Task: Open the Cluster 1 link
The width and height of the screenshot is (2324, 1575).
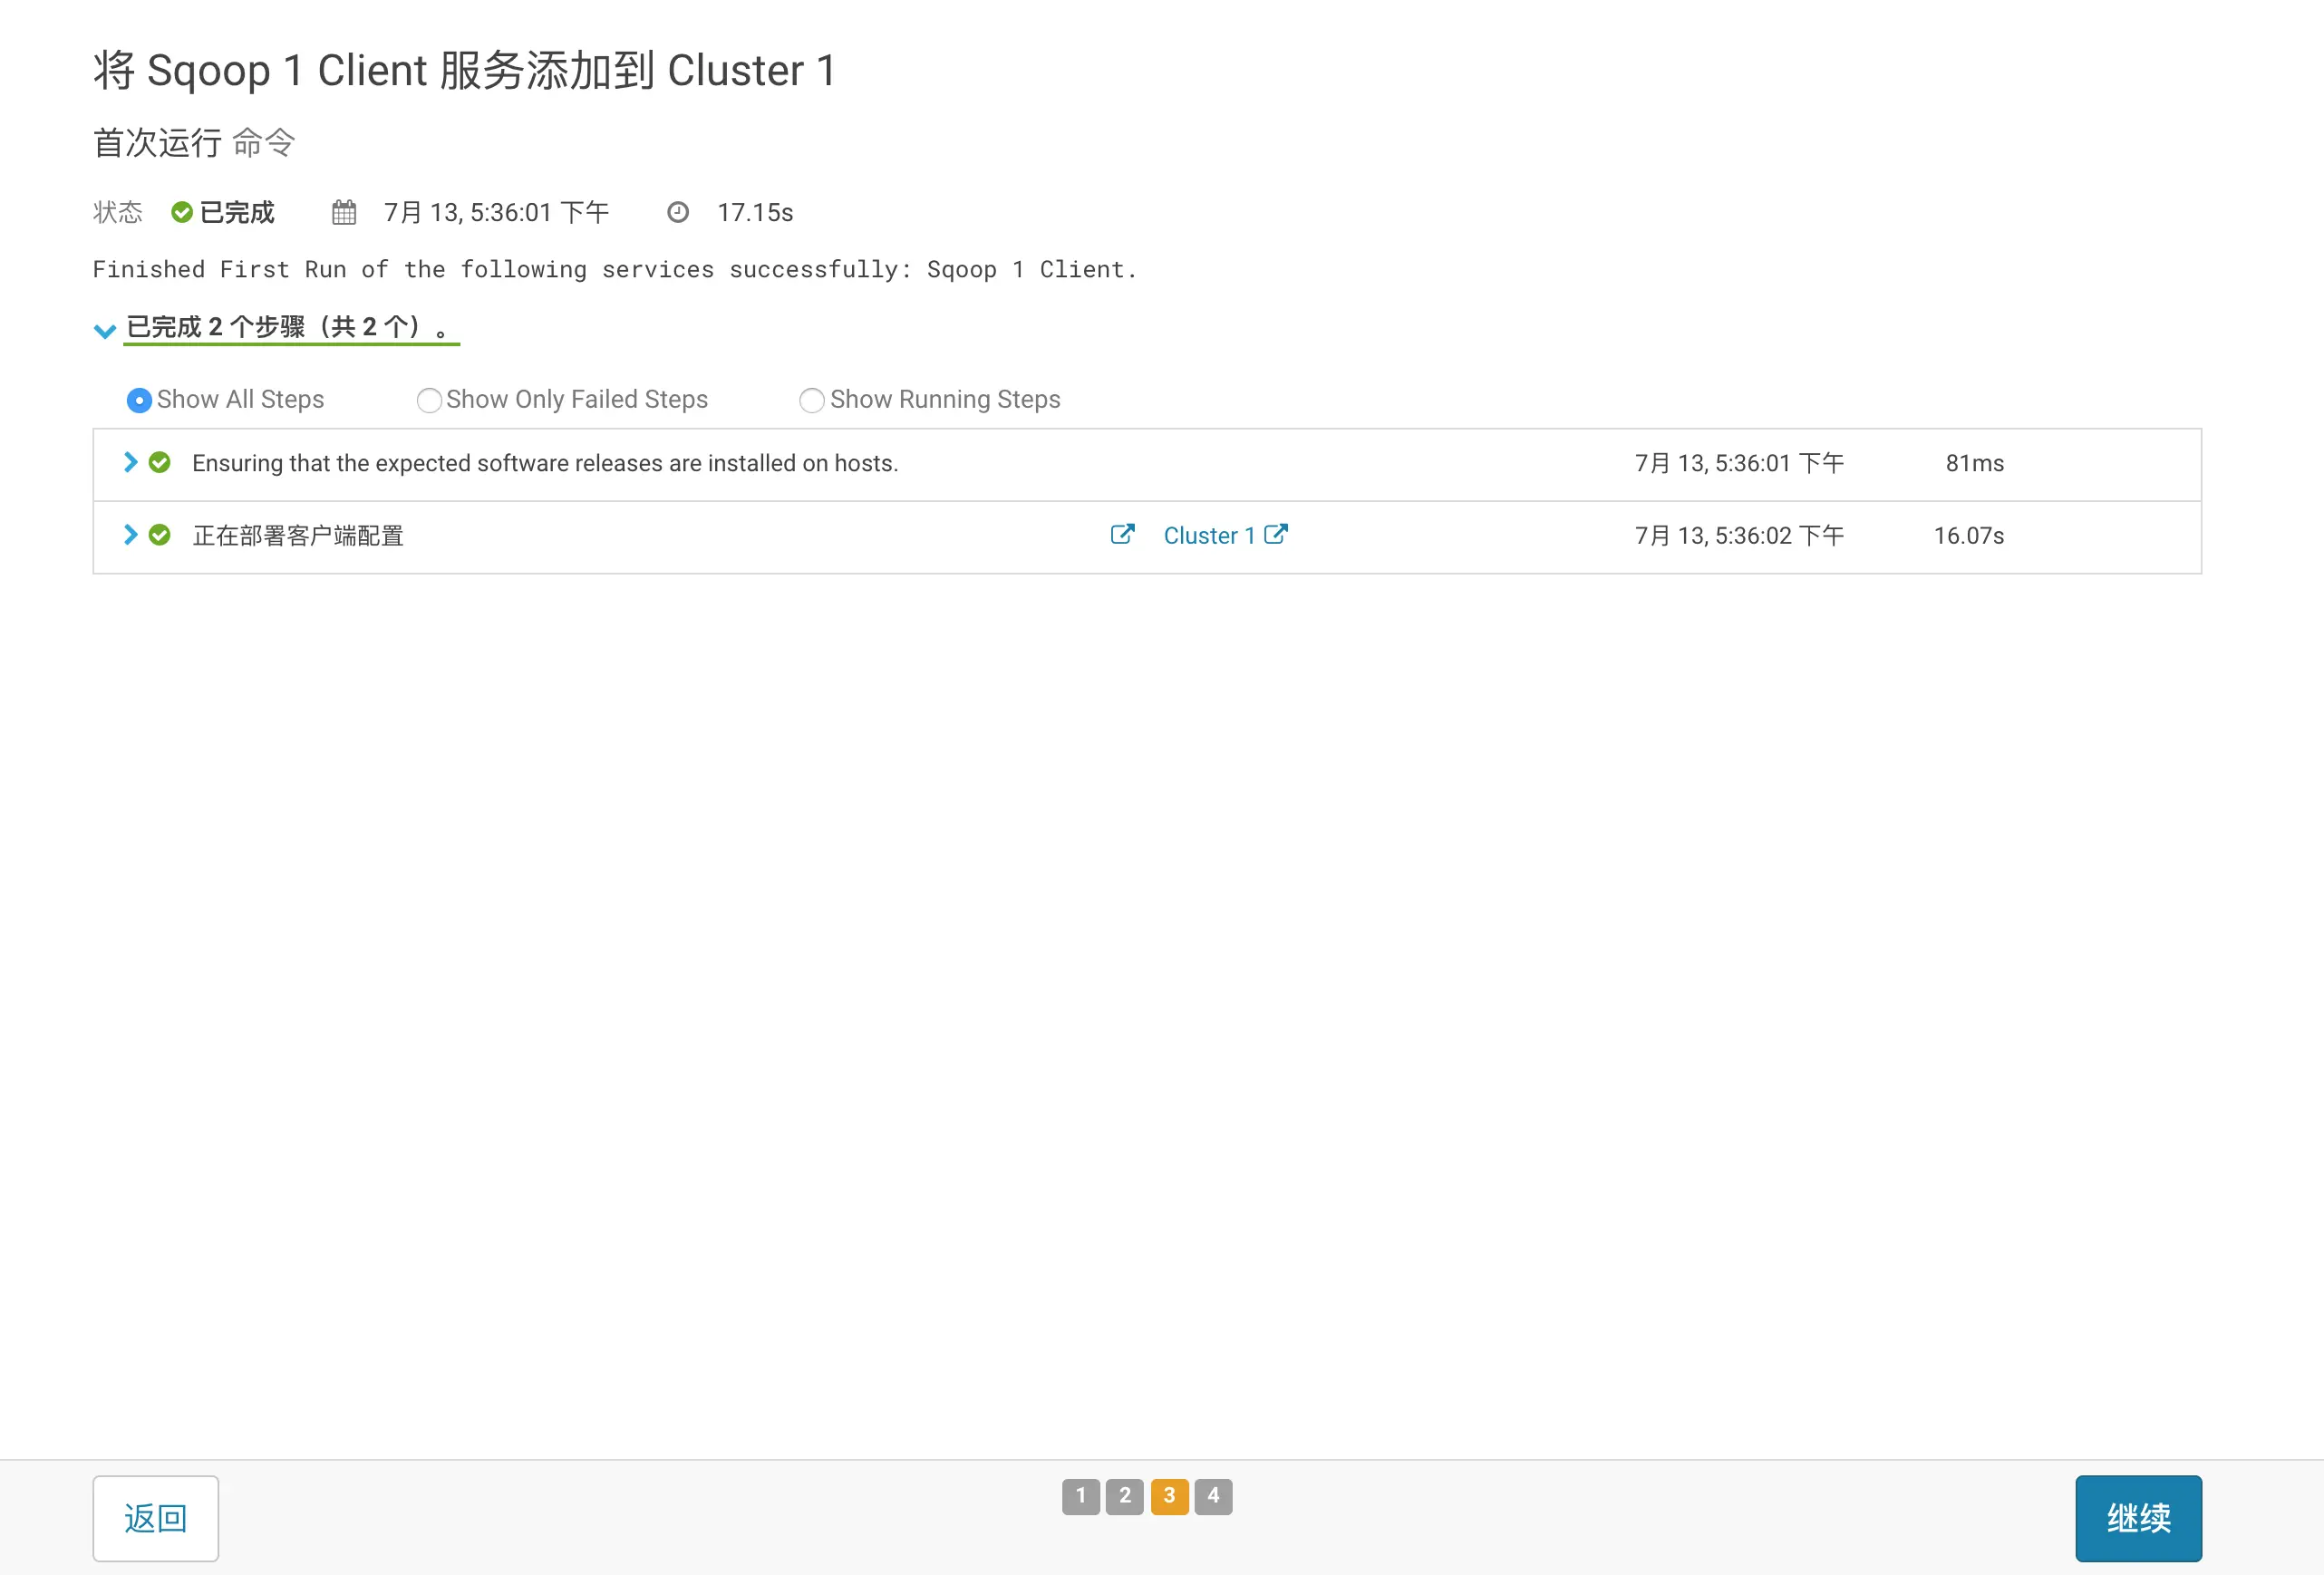Action: coord(1208,536)
